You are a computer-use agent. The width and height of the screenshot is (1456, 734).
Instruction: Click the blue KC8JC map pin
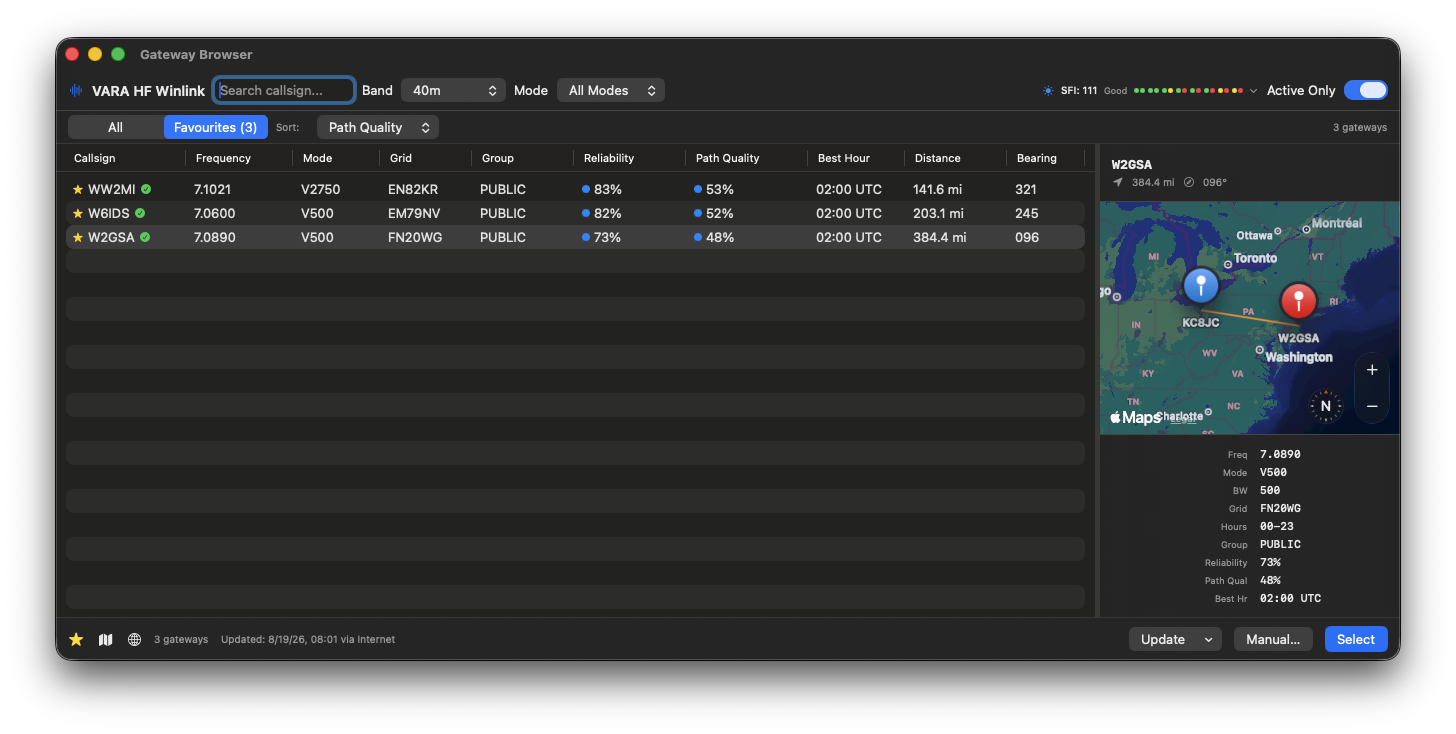pos(1201,286)
